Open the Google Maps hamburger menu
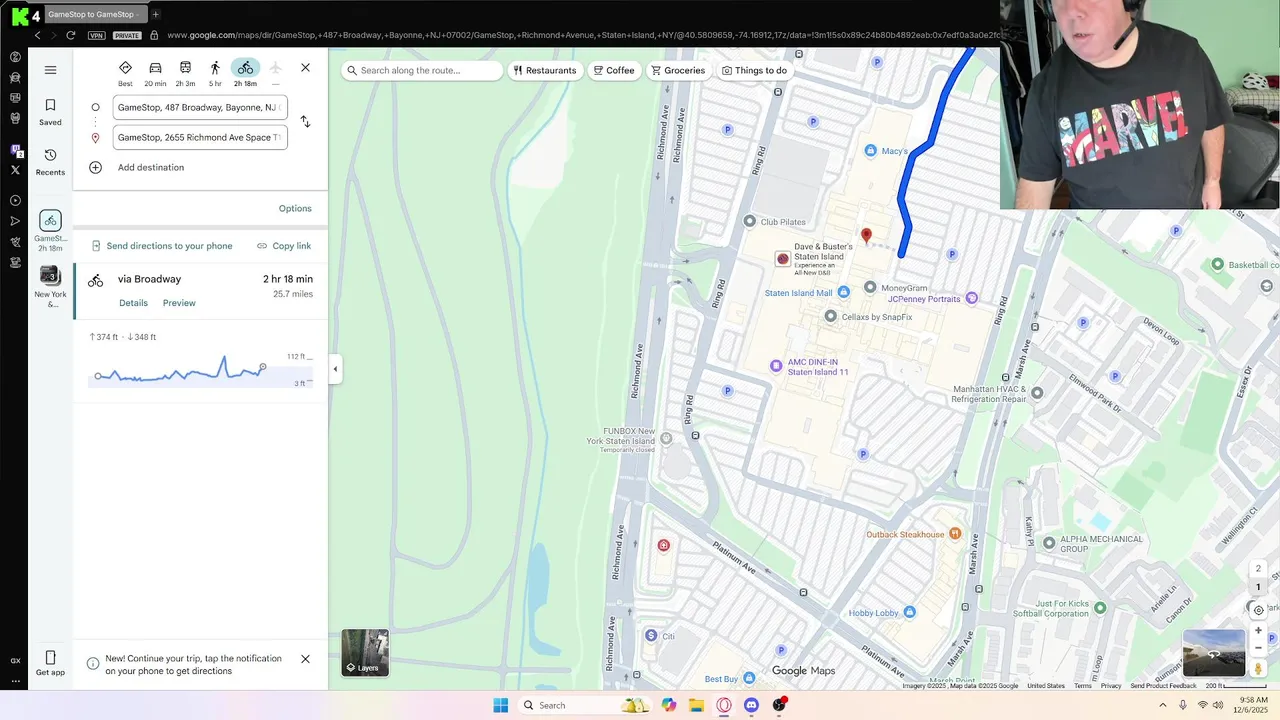Image resolution: width=1280 pixels, height=720 pixels. coord(50,70)
